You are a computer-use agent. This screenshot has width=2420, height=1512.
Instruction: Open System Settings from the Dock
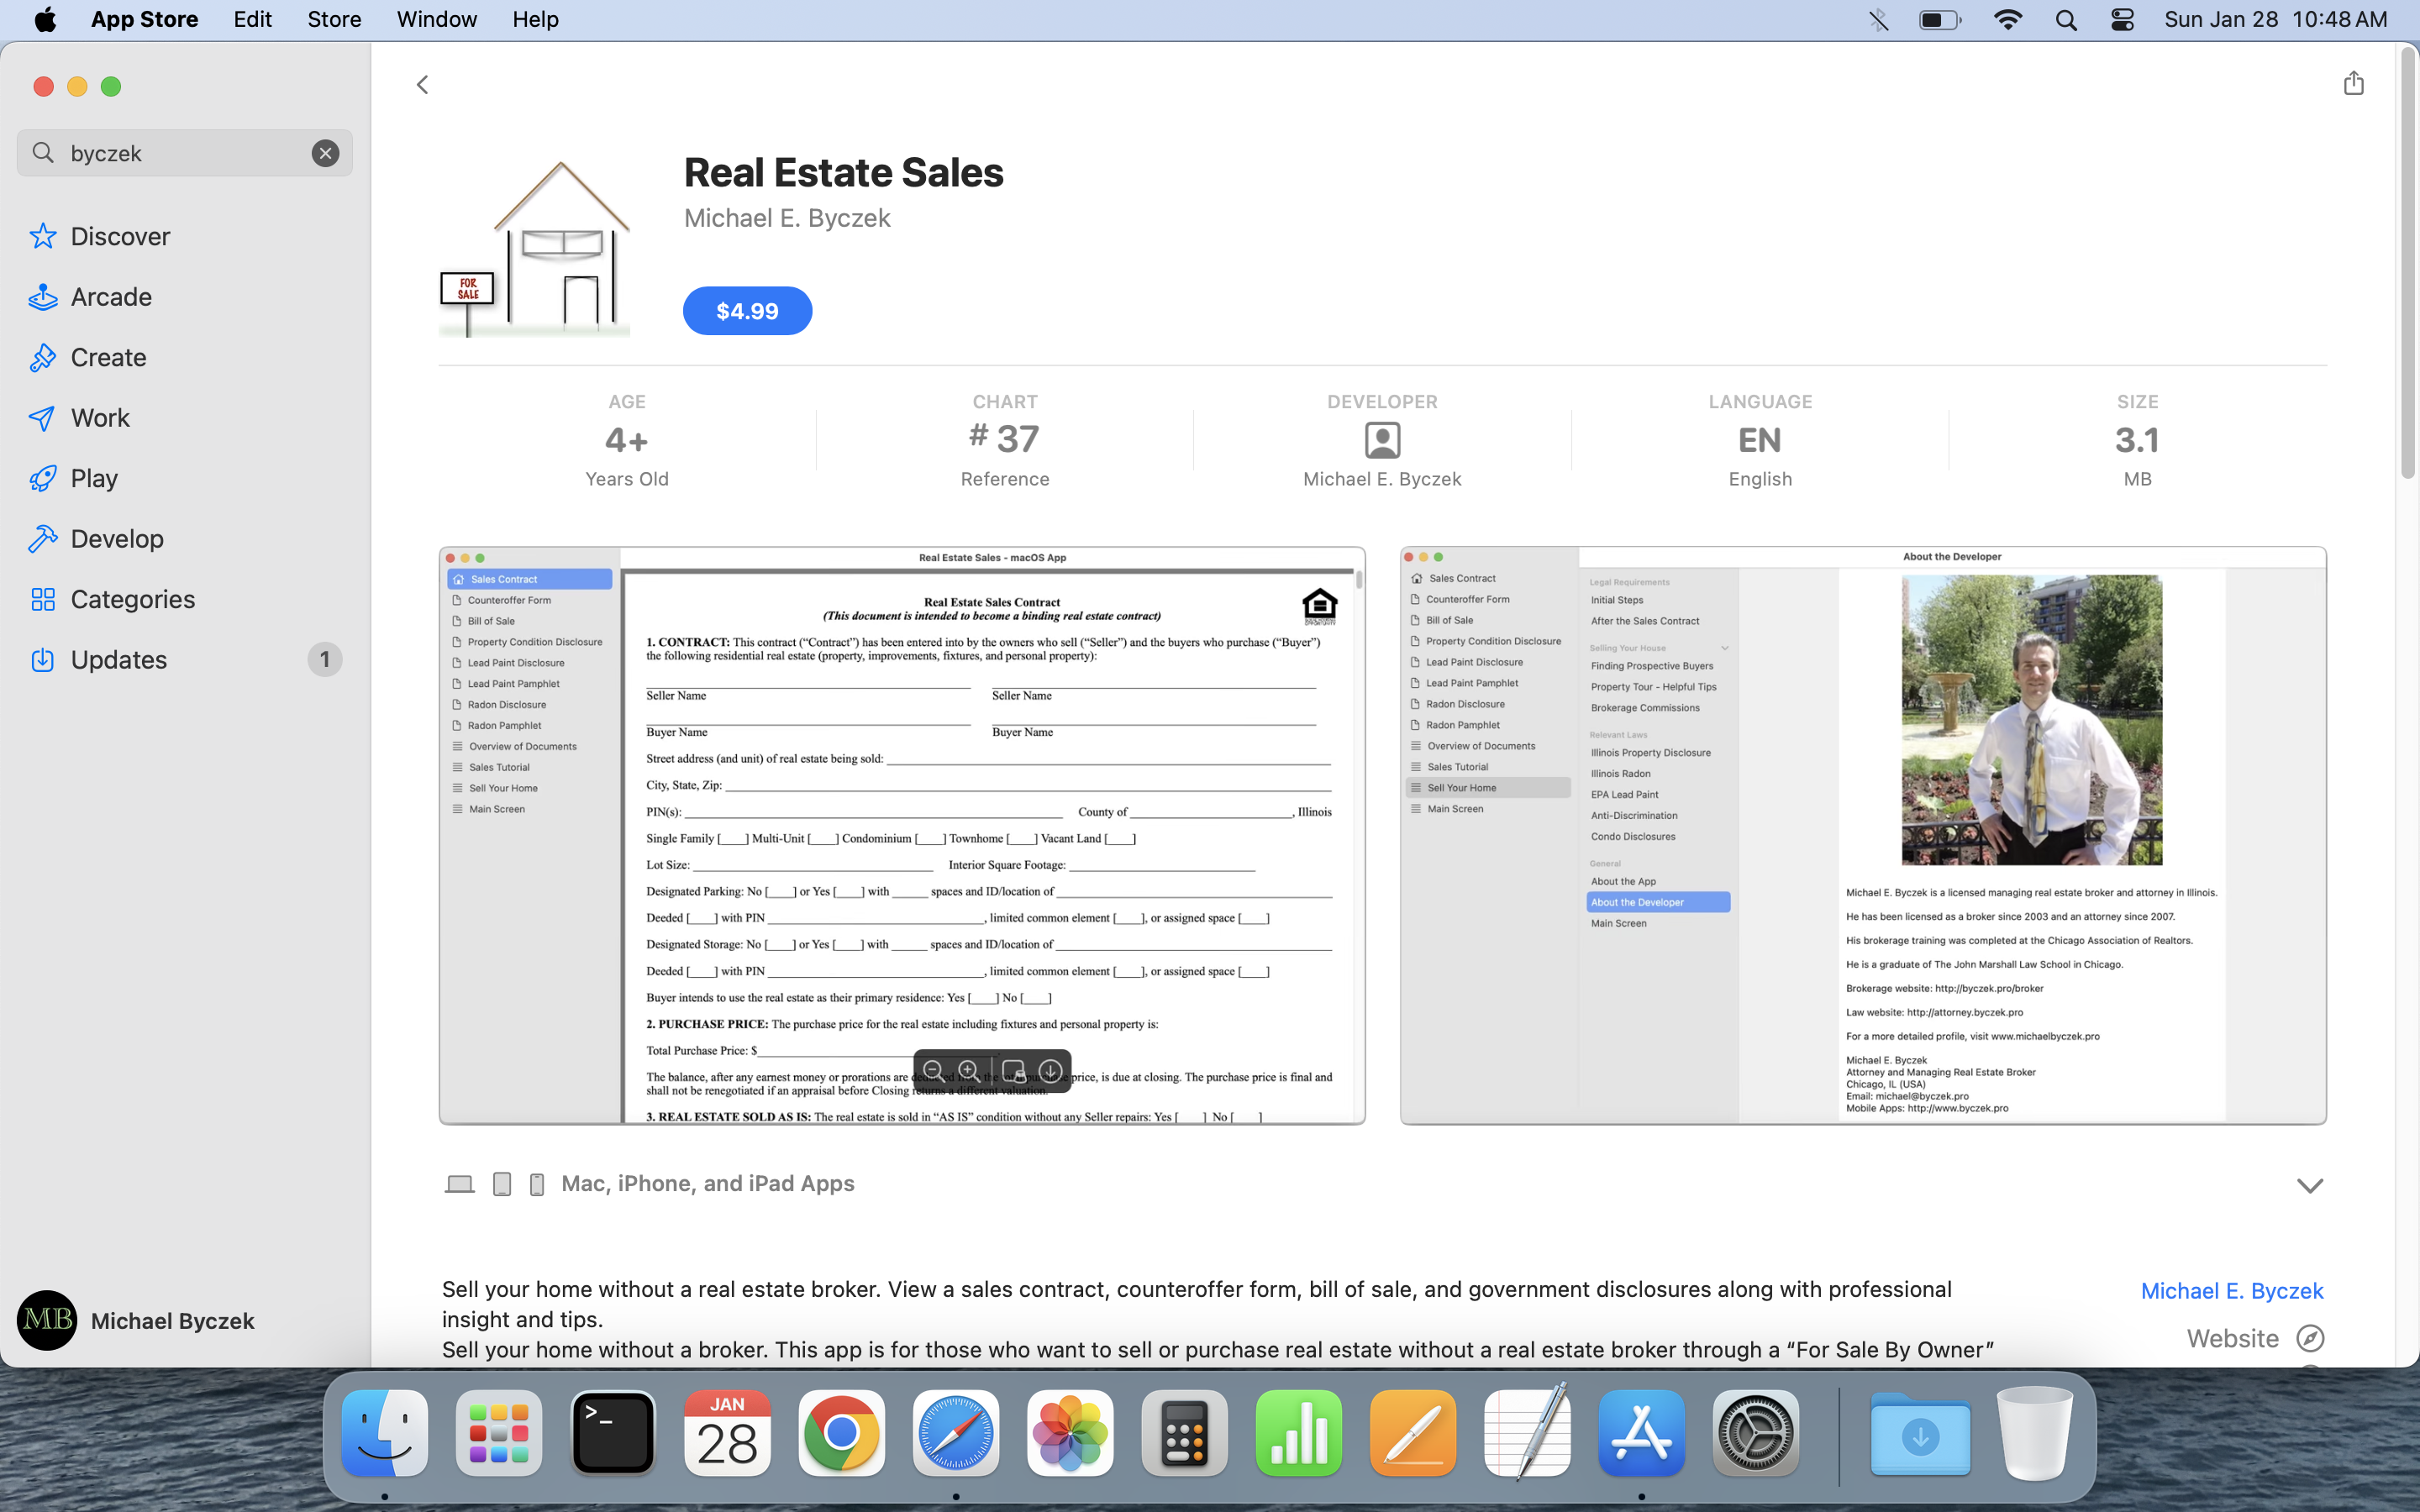[1755, 1432]
